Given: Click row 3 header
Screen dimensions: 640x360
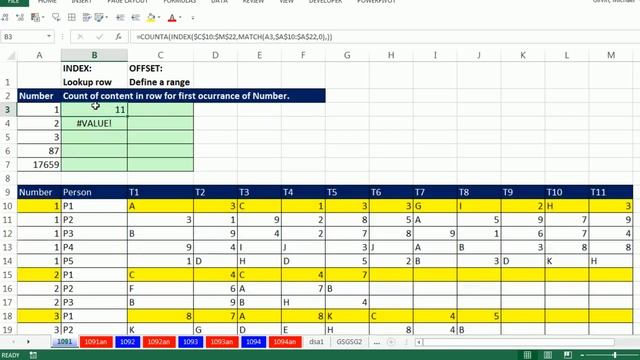Looking at the screenshot, I should [8, 109].
